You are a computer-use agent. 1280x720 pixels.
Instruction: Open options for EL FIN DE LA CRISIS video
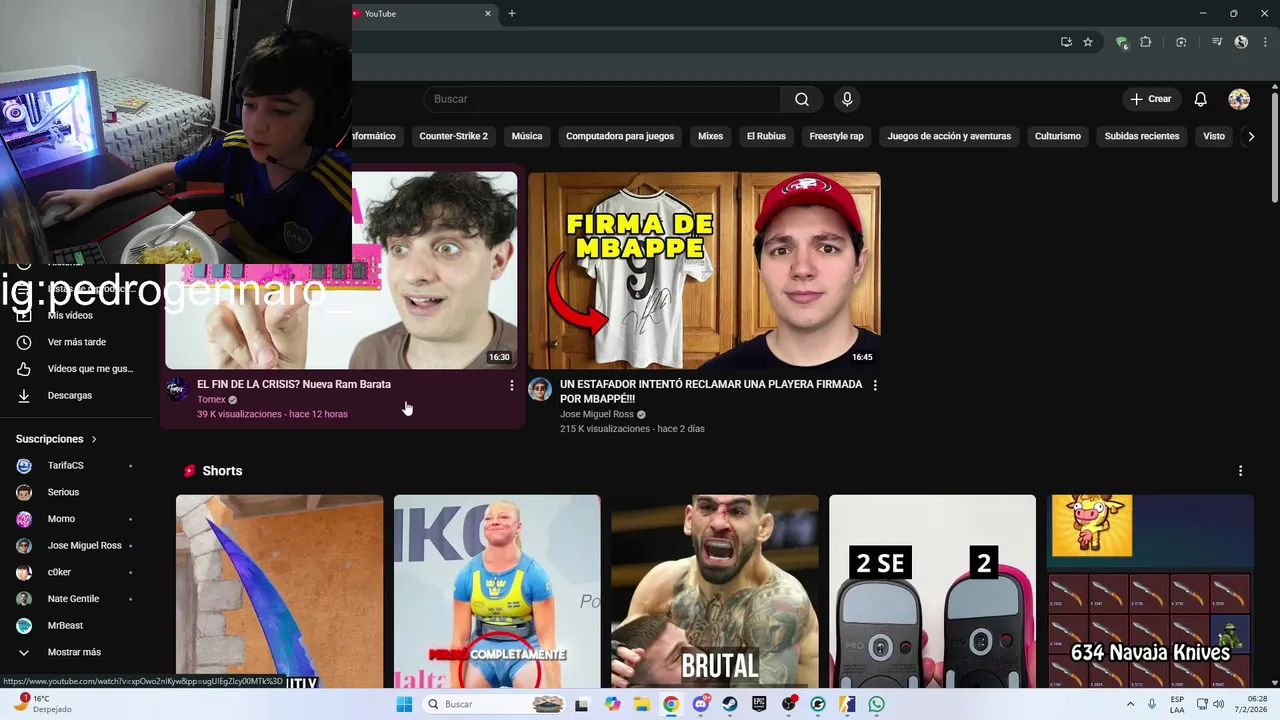pos(512,385)
